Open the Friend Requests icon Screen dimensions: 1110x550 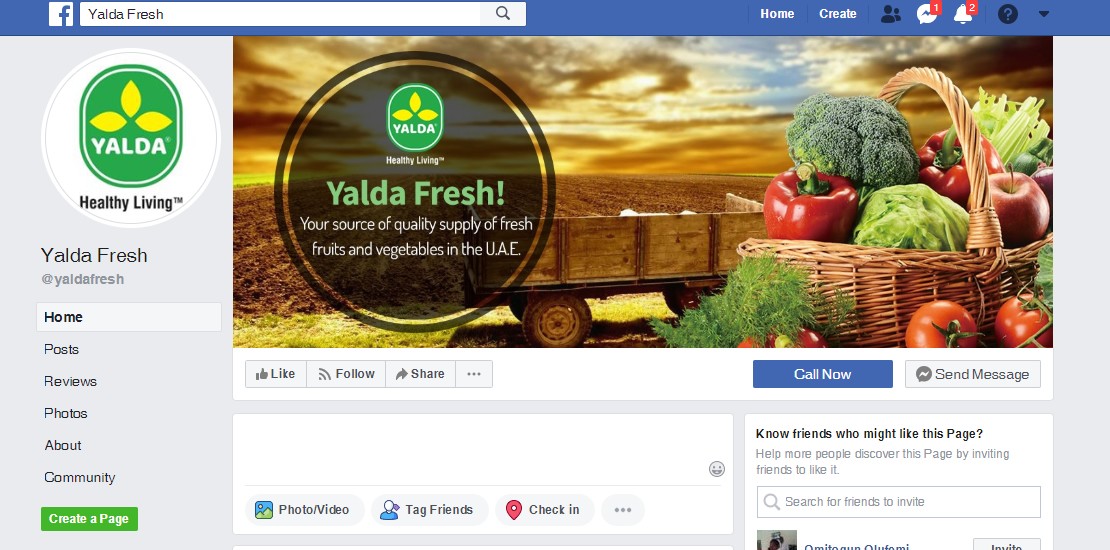click(x=891, y=13)
